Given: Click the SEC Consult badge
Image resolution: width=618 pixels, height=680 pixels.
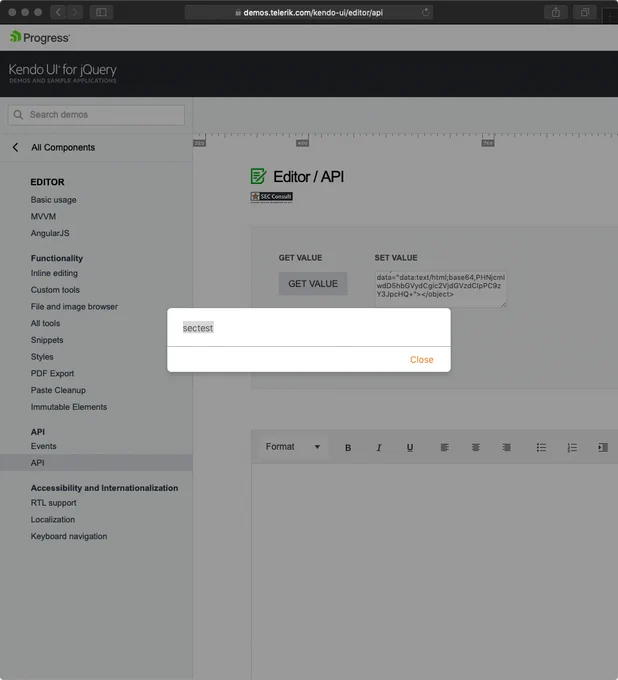Looking at the screenshot, I should click(271, 197).
